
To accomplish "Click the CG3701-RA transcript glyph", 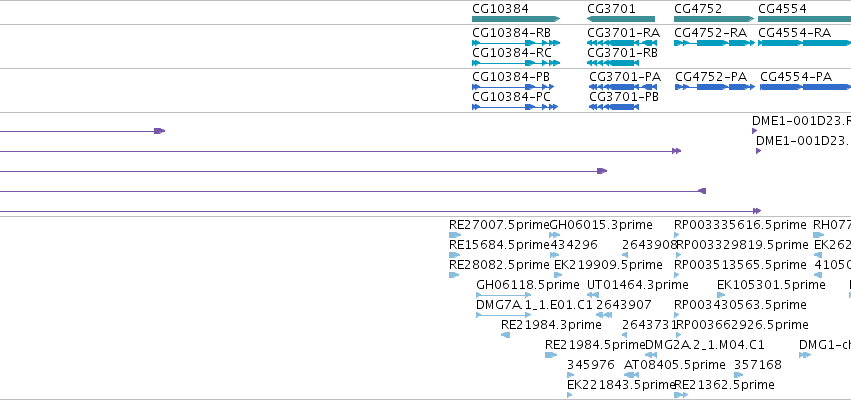I will click(622, 42).
